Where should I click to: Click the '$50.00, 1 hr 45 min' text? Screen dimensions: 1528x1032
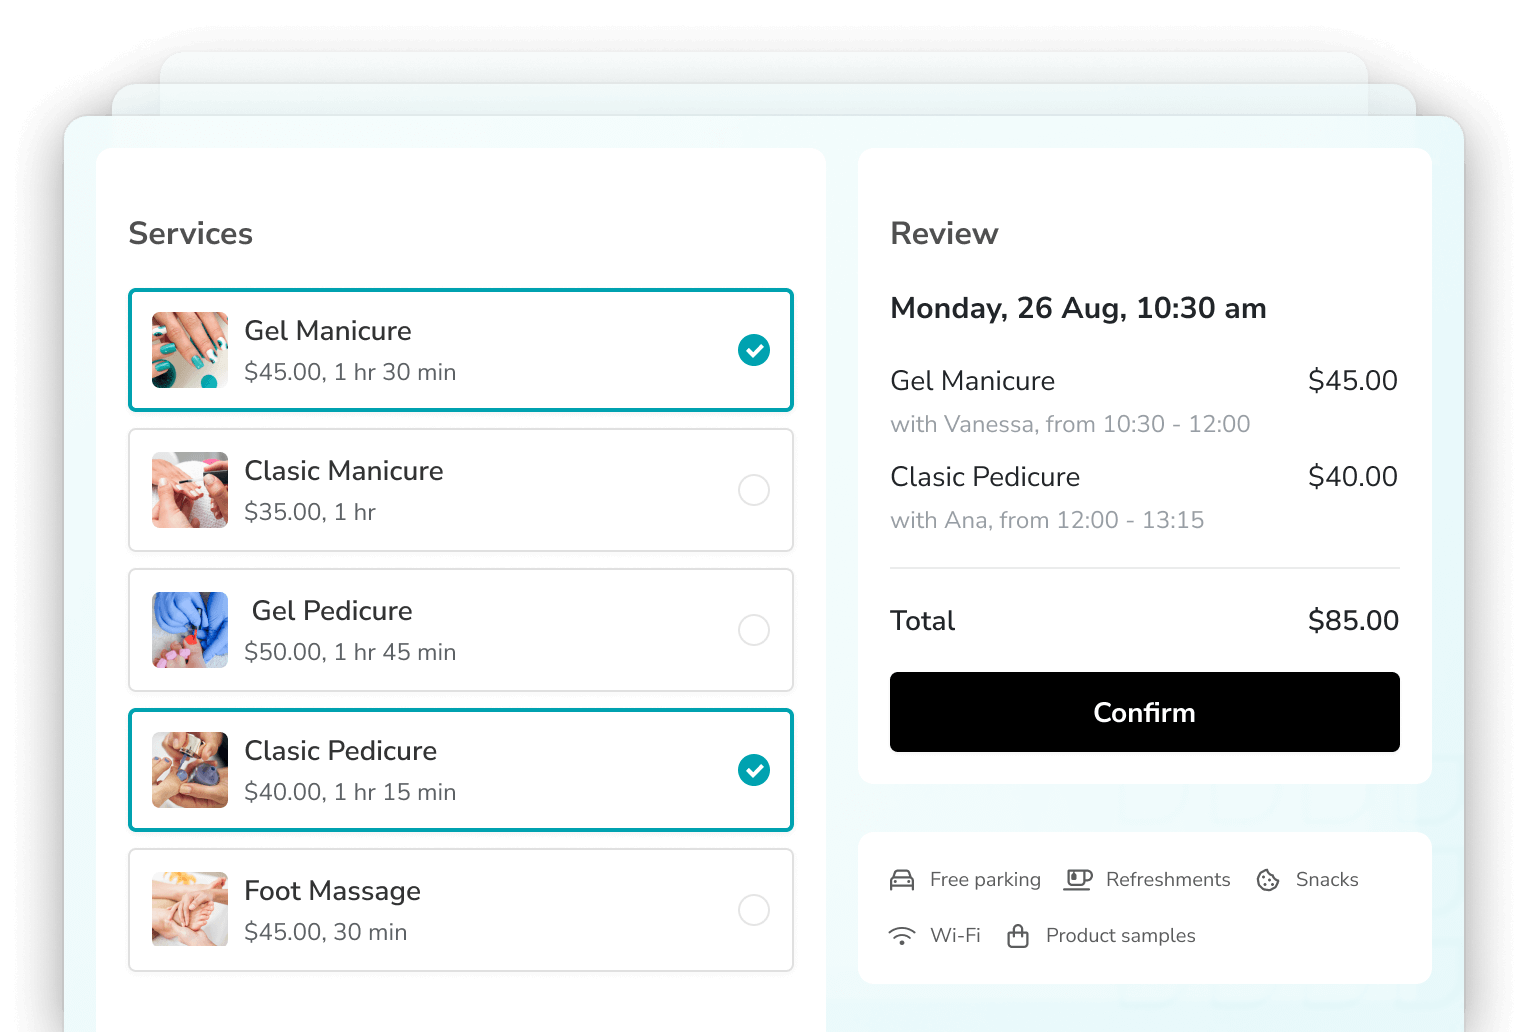(350, 652)
